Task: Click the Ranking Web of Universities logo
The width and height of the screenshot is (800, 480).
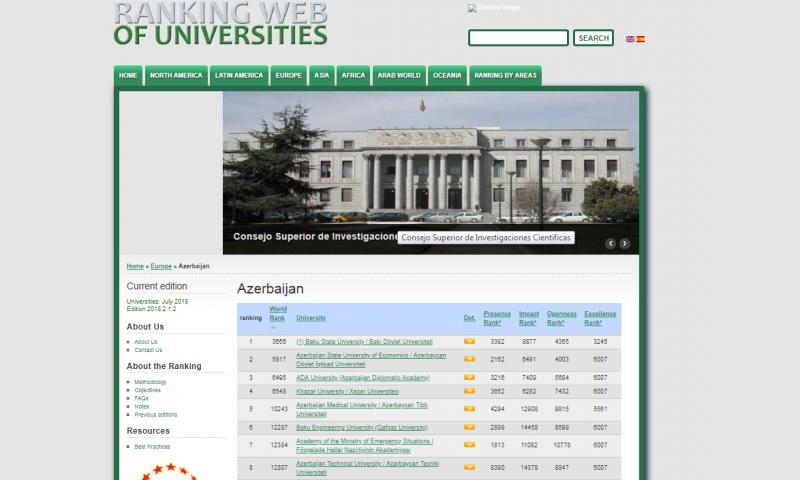Action: 220,23
